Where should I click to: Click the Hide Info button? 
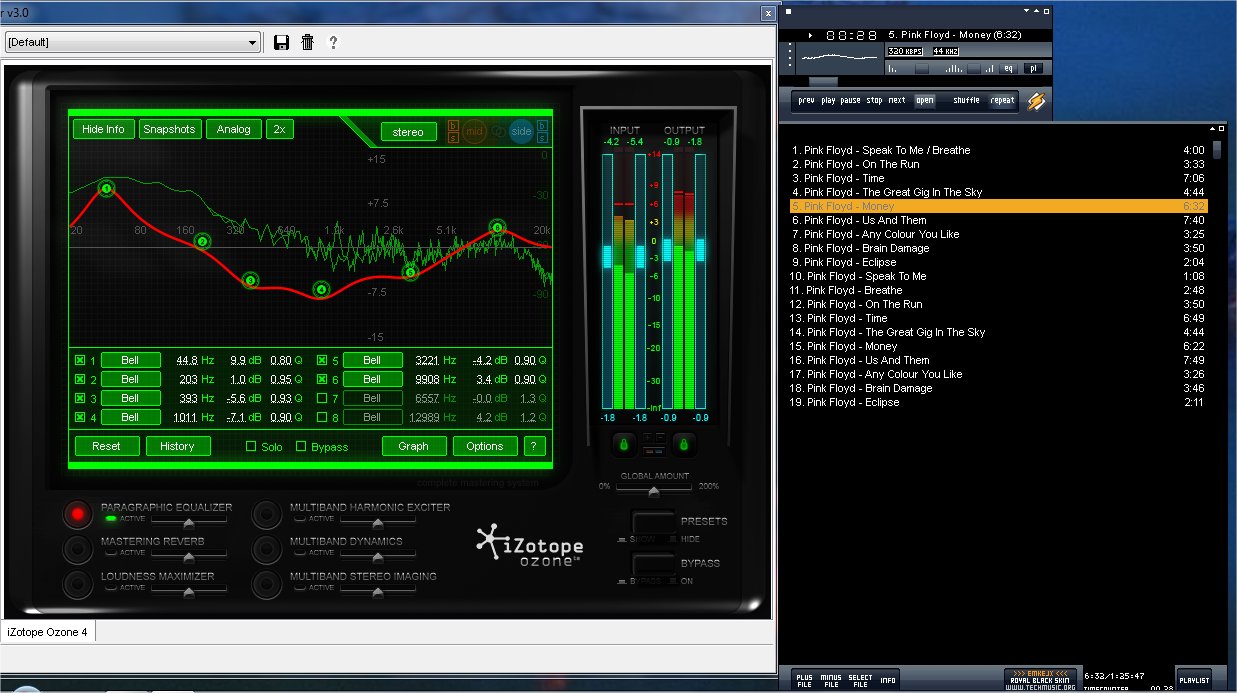(103, 129)
